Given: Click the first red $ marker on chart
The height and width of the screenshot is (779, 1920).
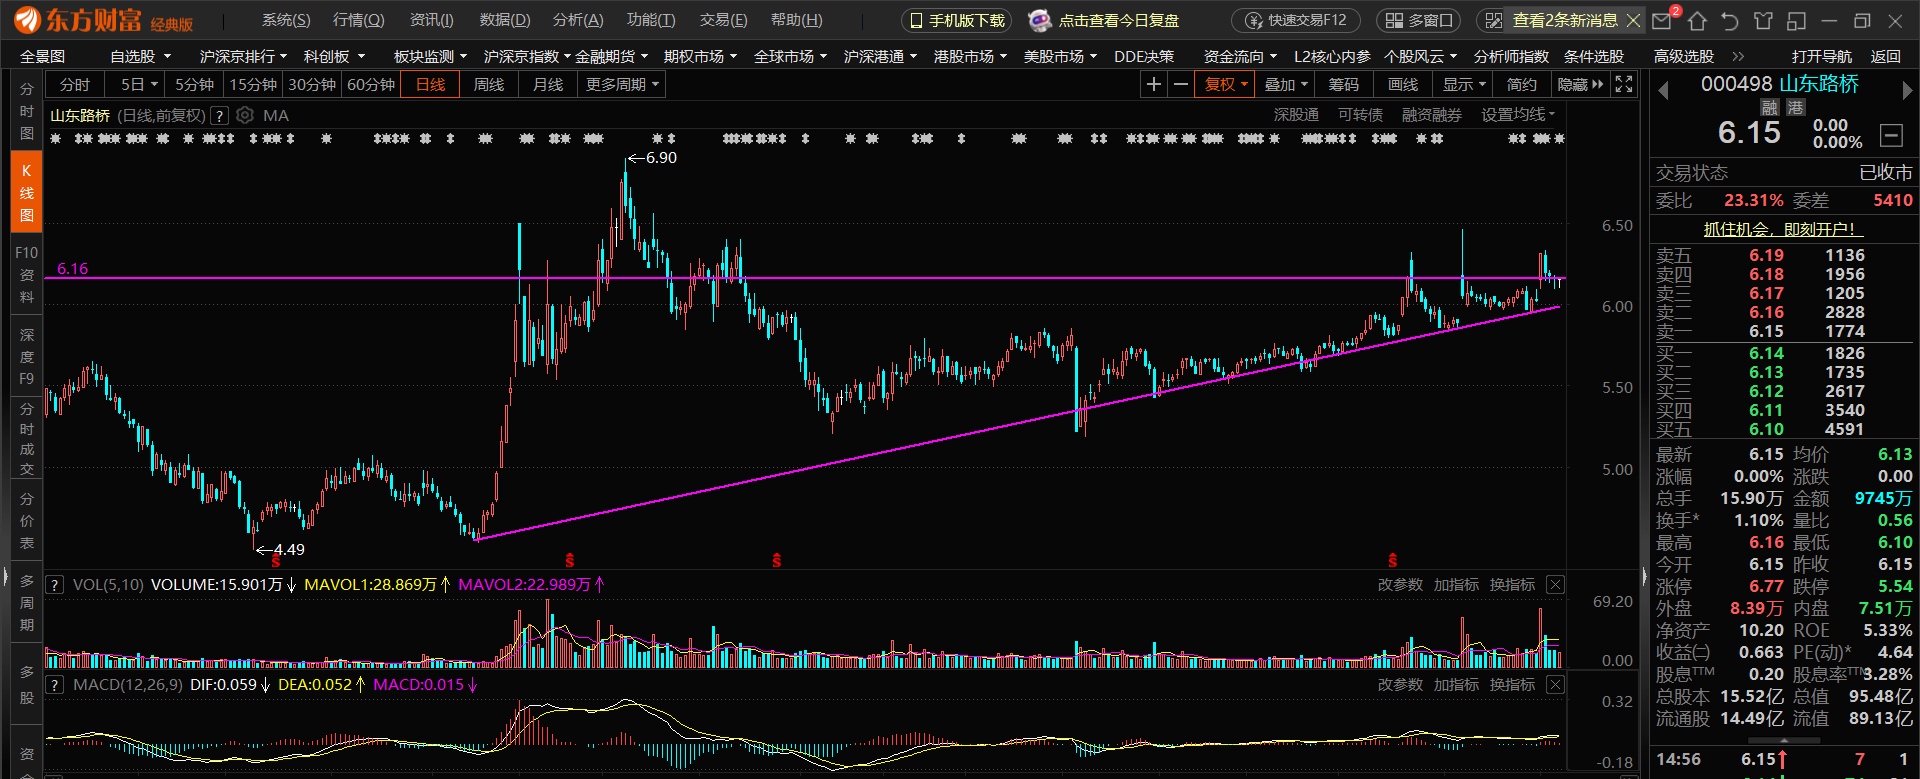Looking at the screenshot, I should click(x=276, y=562).
